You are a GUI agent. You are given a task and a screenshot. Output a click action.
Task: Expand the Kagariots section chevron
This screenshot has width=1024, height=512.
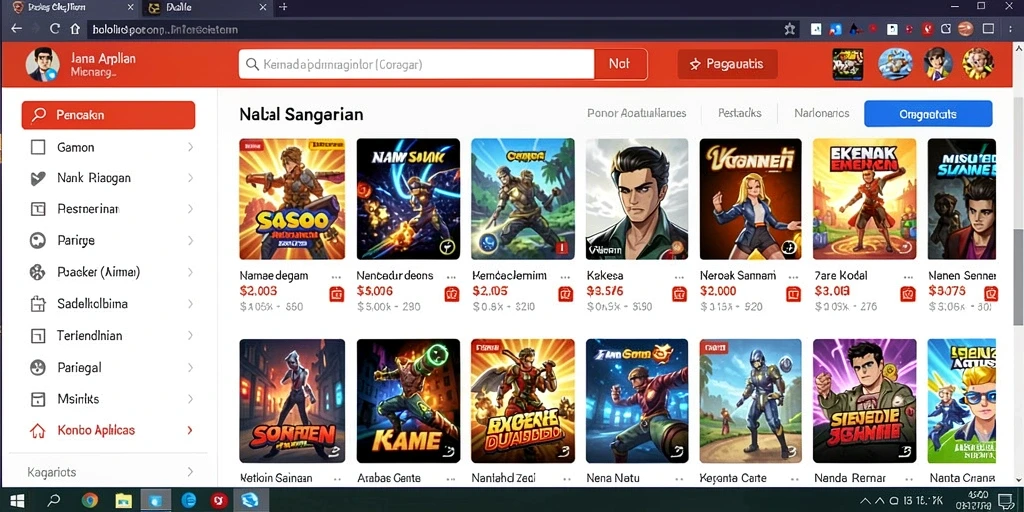[190, 472]
